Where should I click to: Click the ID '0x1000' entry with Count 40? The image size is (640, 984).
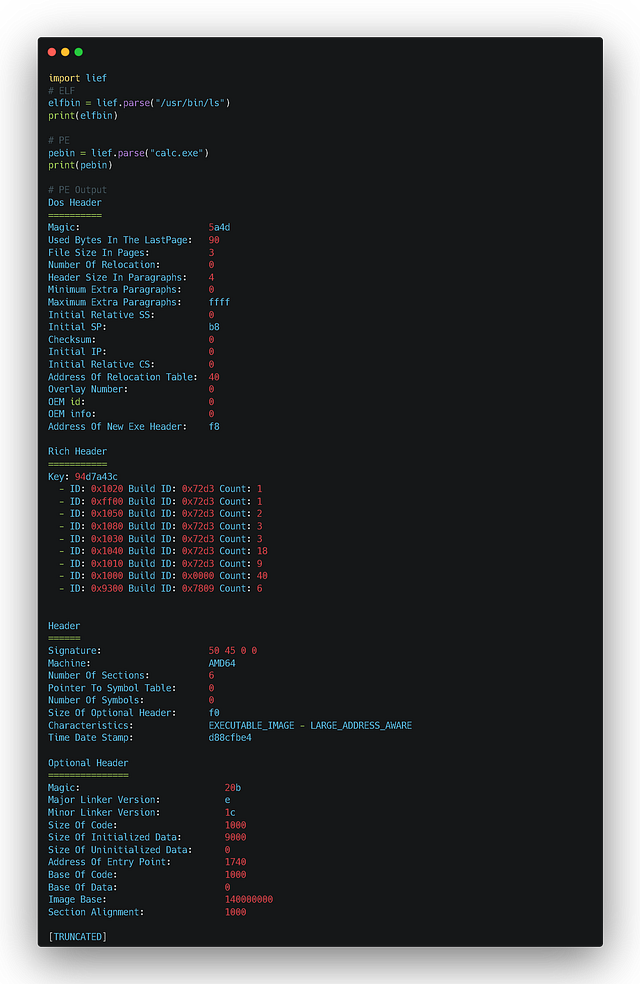click(x=163, y=575)
